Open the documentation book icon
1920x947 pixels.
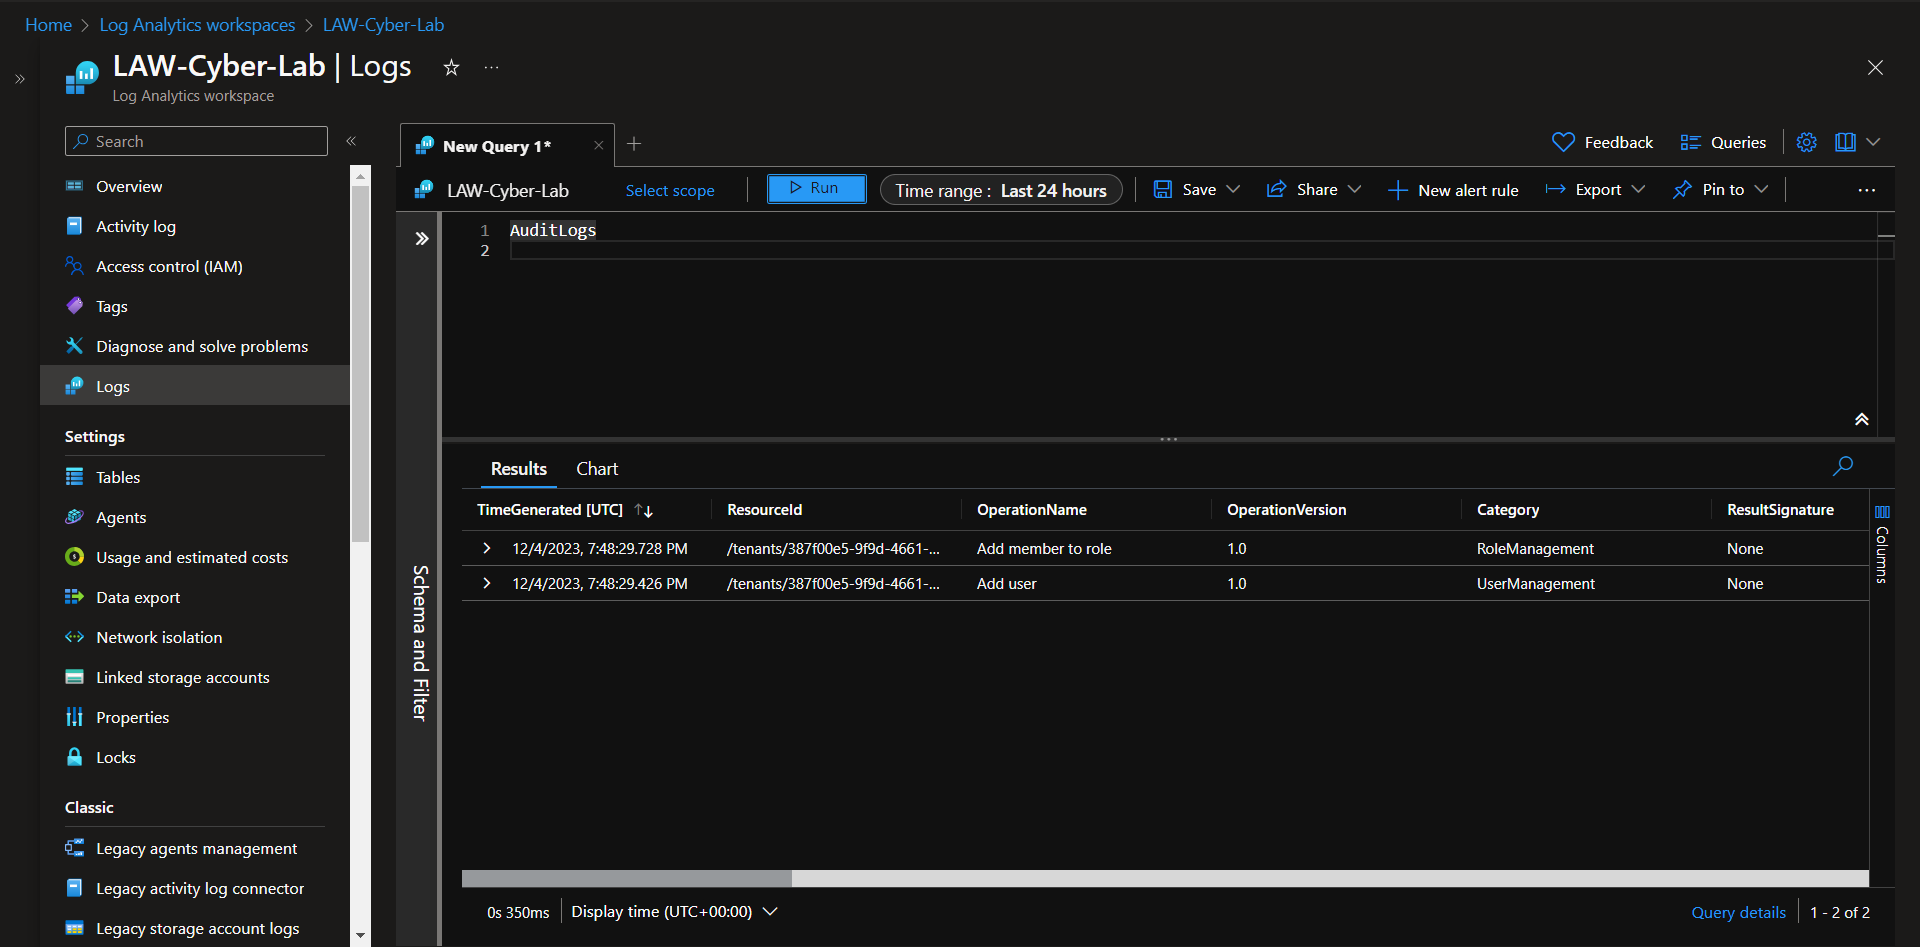pyautogui.click(x=1845, y=142)
